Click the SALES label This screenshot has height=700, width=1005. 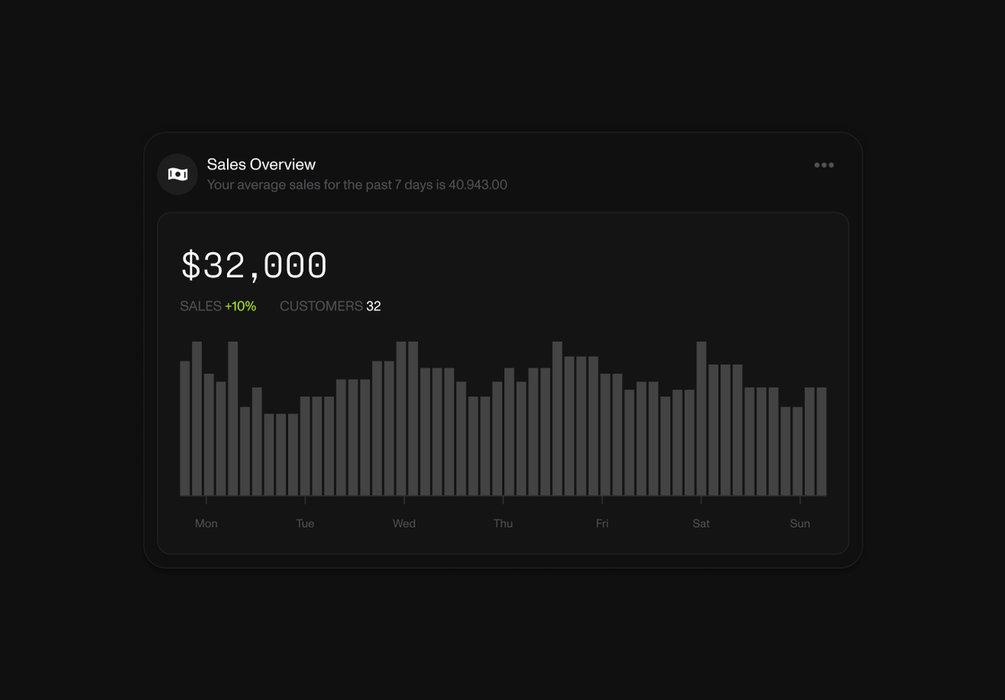[200, 306]
